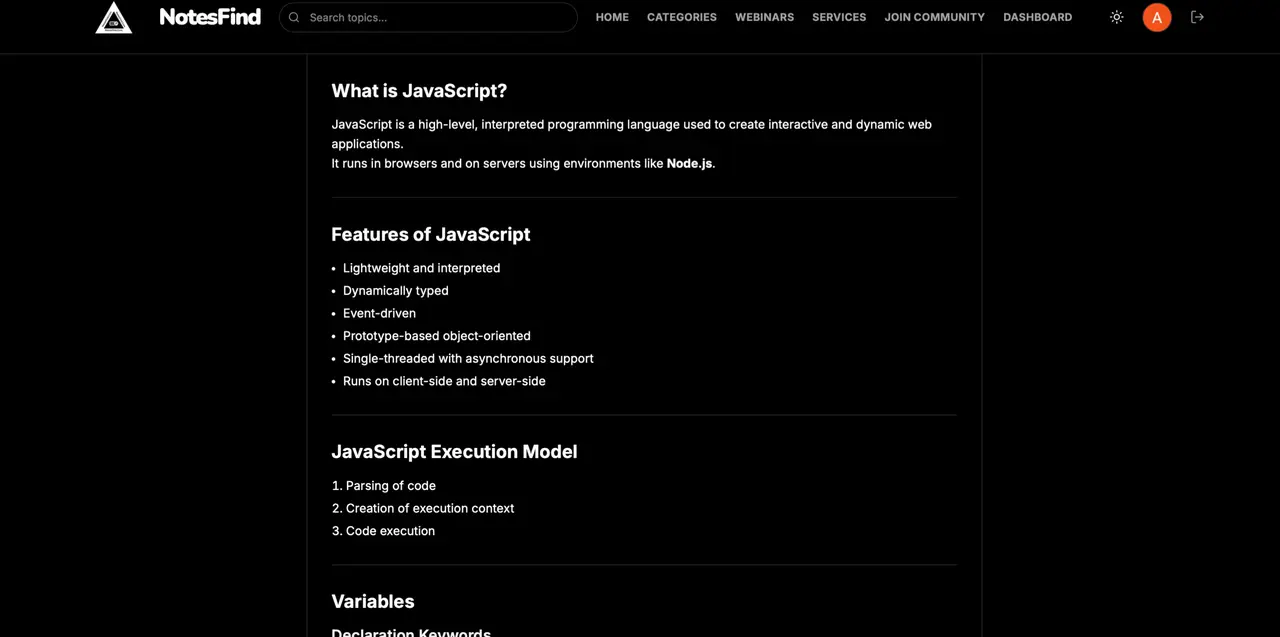Click the "Code execution" list item
Viewport: 1280px width, 637px height.
[390, 531]
